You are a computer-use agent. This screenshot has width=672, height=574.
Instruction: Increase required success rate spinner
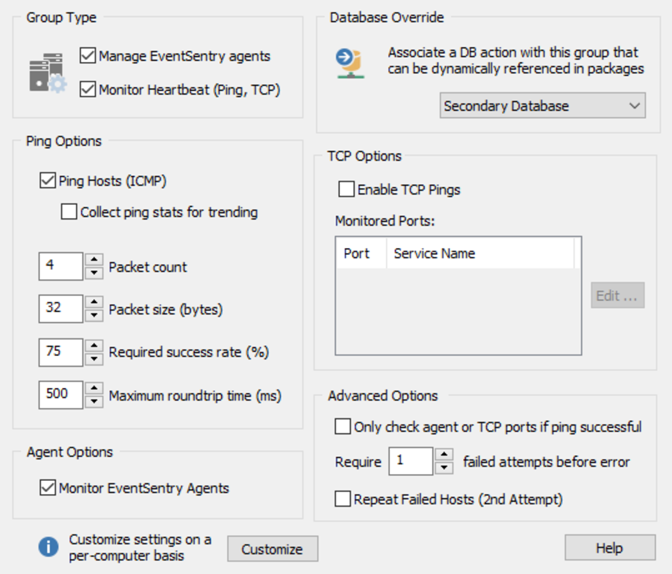94,346
